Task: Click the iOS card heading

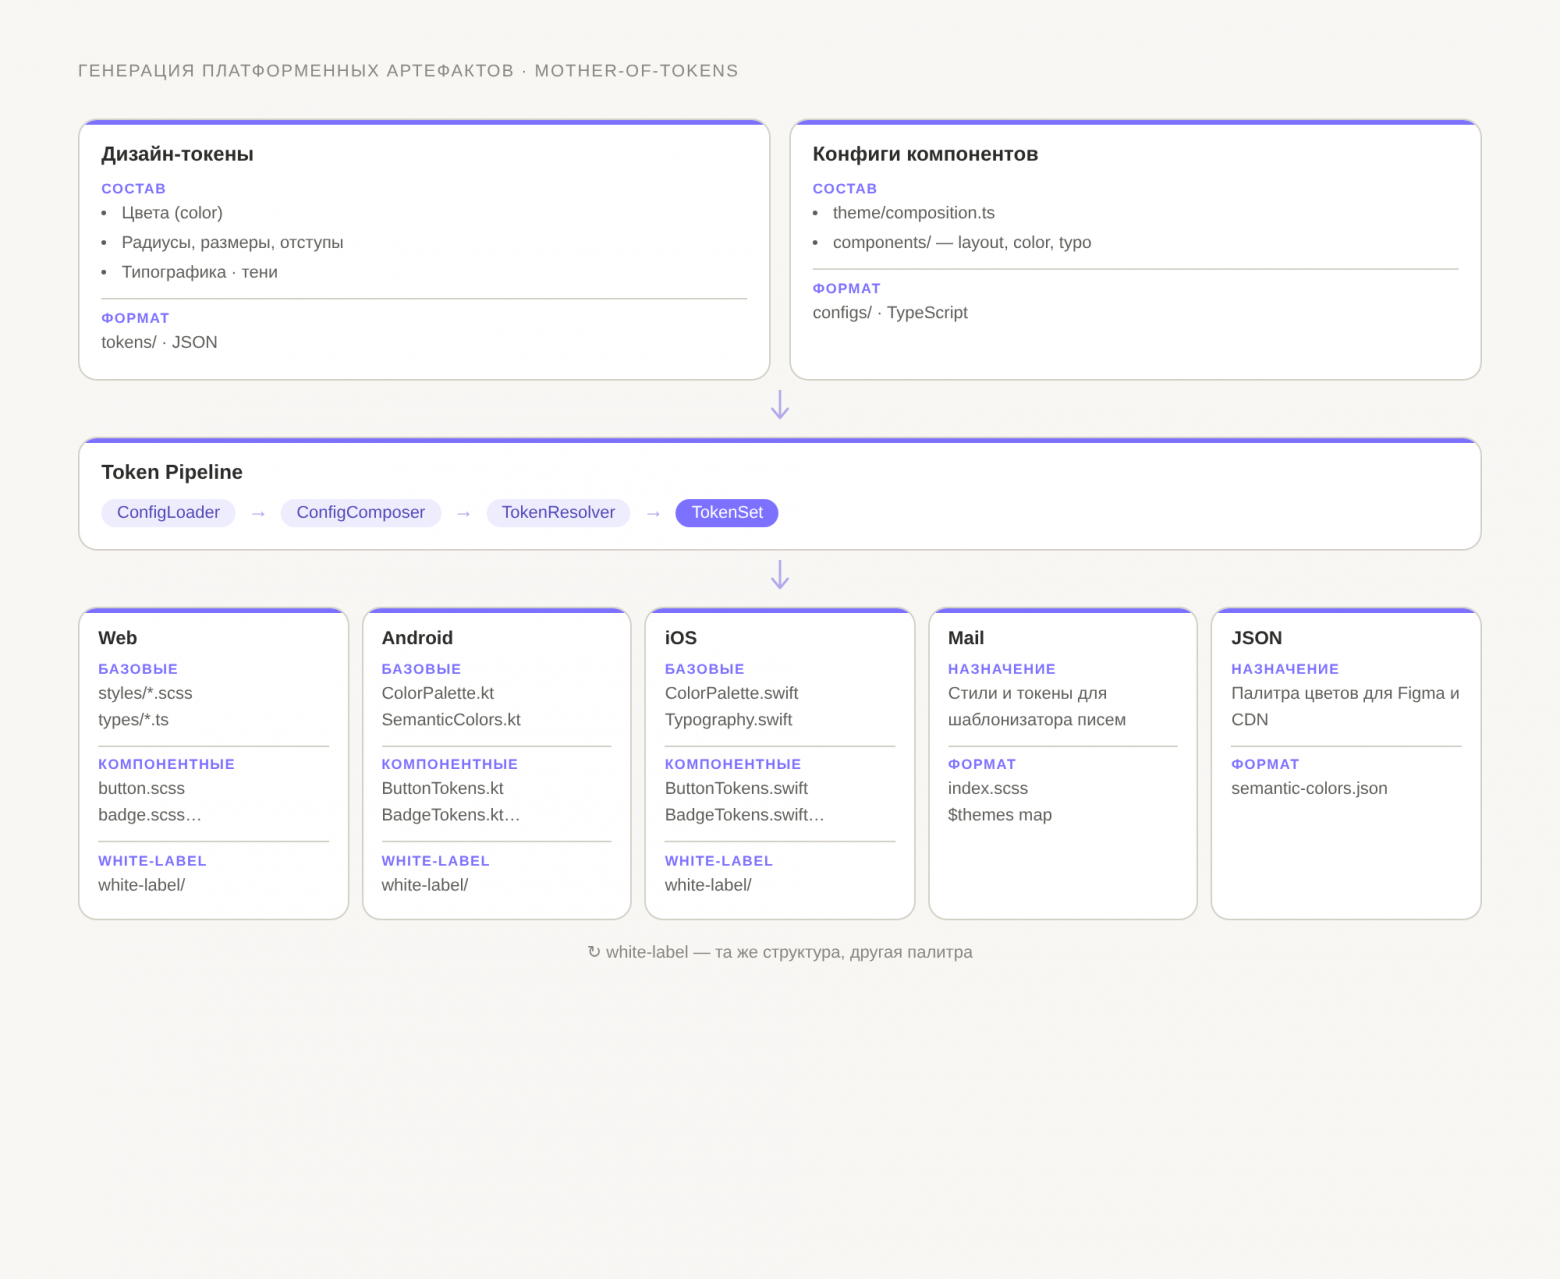Action: [x=681, y=638]
